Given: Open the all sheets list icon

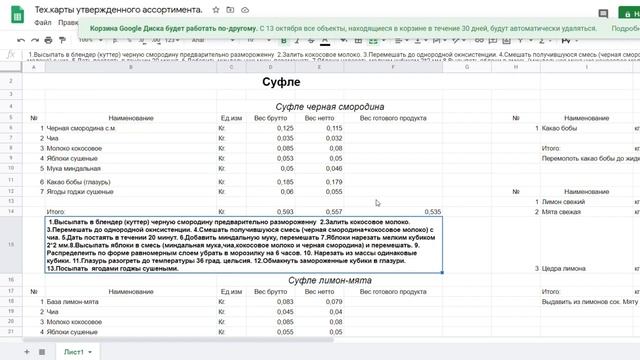Looking at the screenshot, I should coord(42,352).
